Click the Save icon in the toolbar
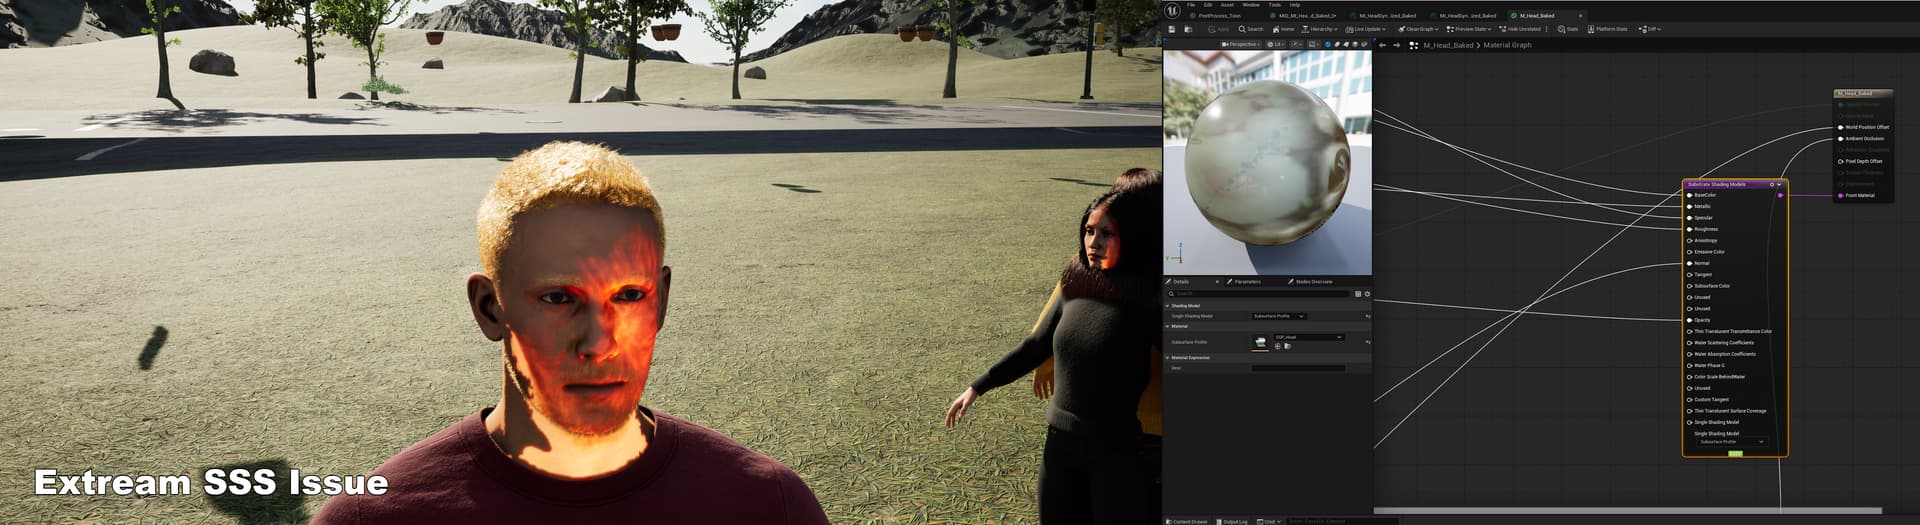Viewport: 1920px width, 525px height. 1171,29
